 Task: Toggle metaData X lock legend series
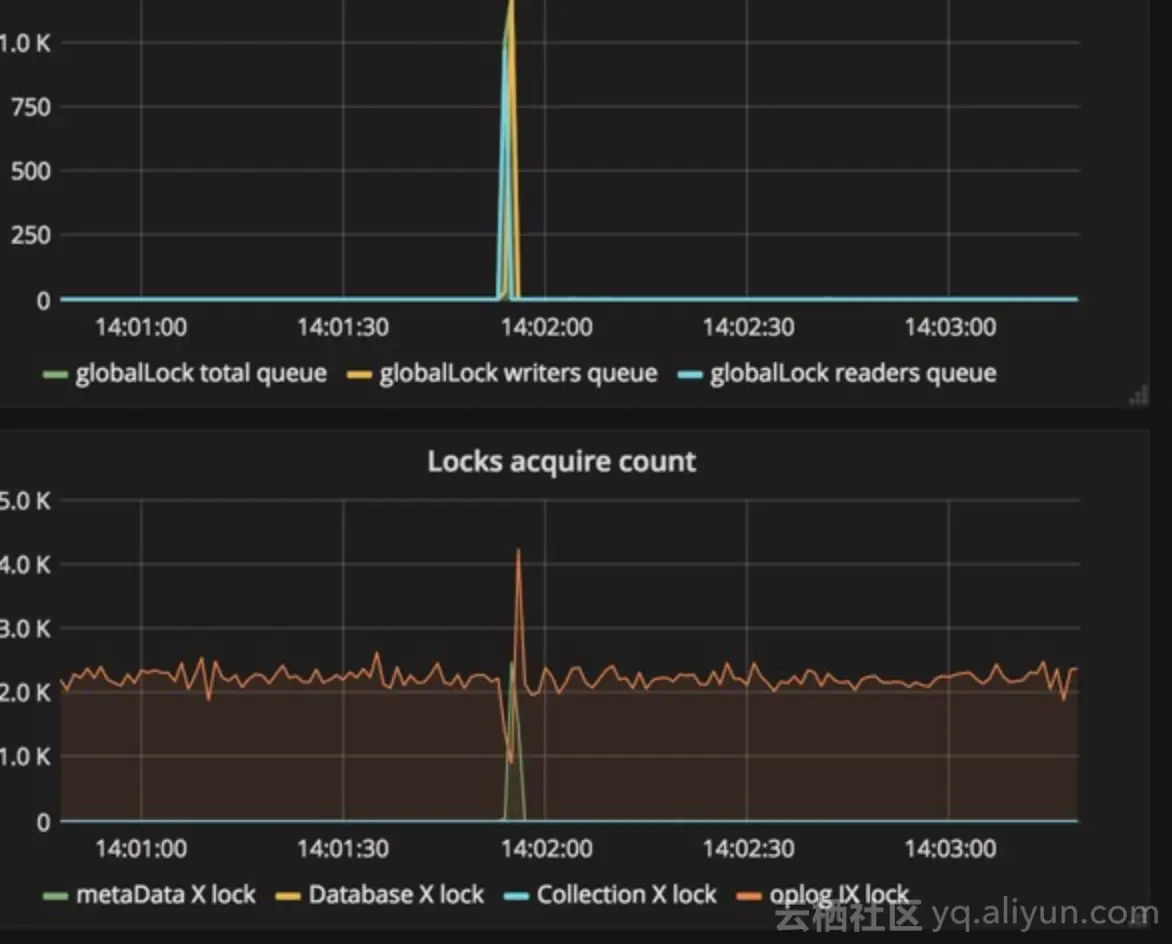166,895
